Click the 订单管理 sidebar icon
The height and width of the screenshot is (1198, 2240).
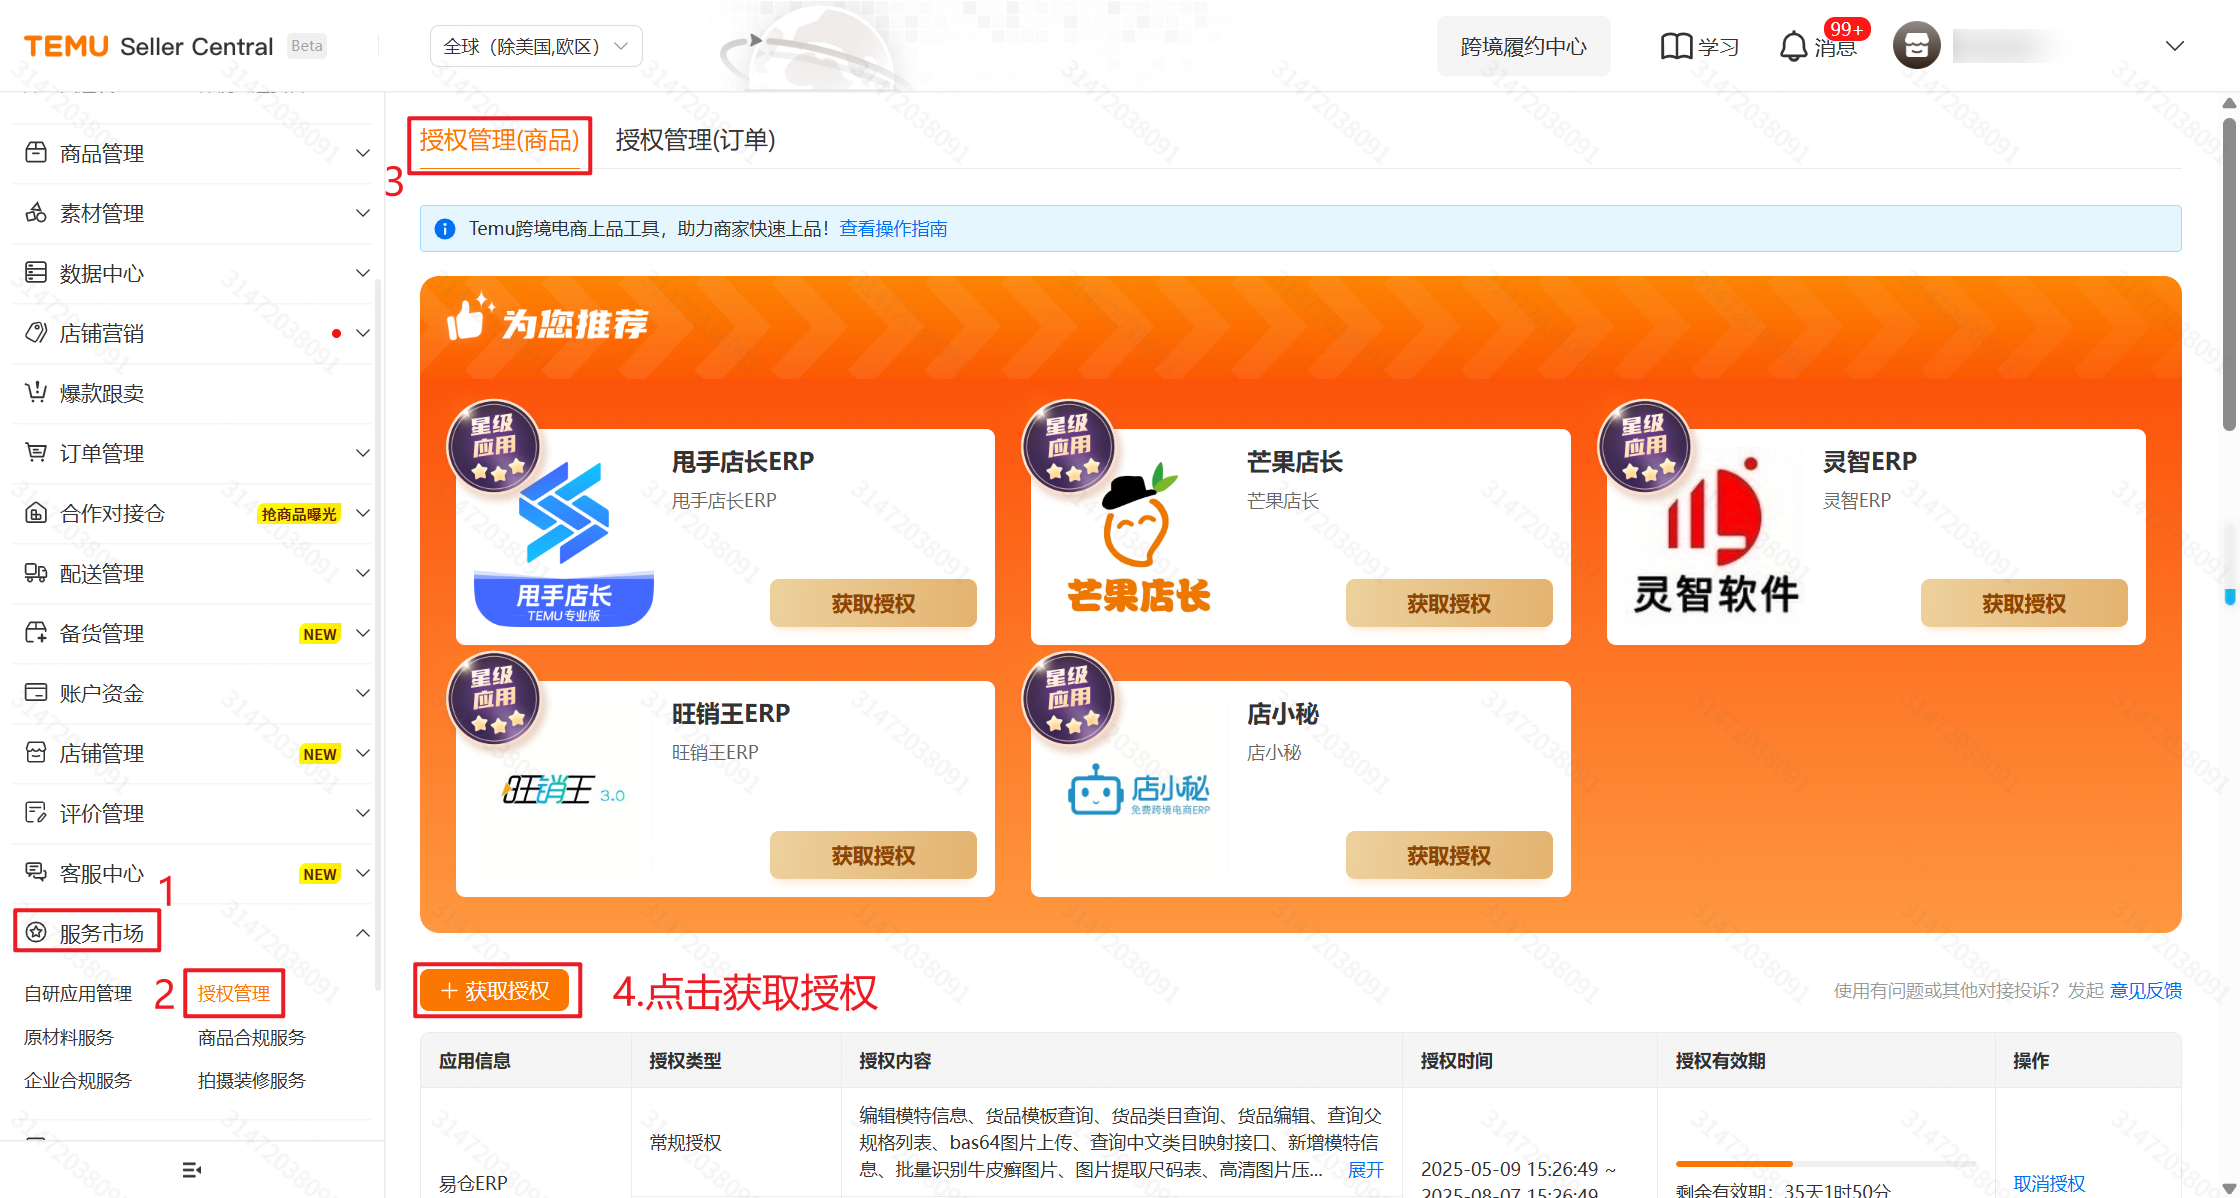click(x=36, y=453)
